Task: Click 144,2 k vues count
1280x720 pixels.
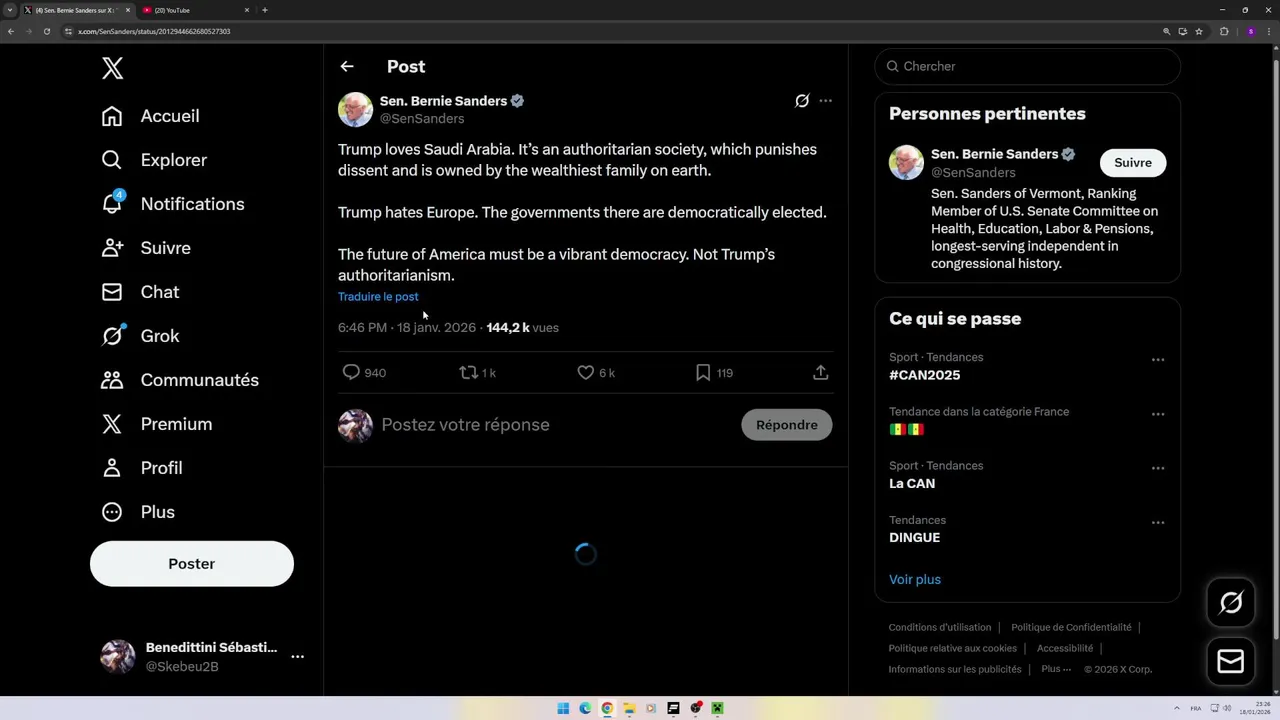Action: tap(522, 328)
